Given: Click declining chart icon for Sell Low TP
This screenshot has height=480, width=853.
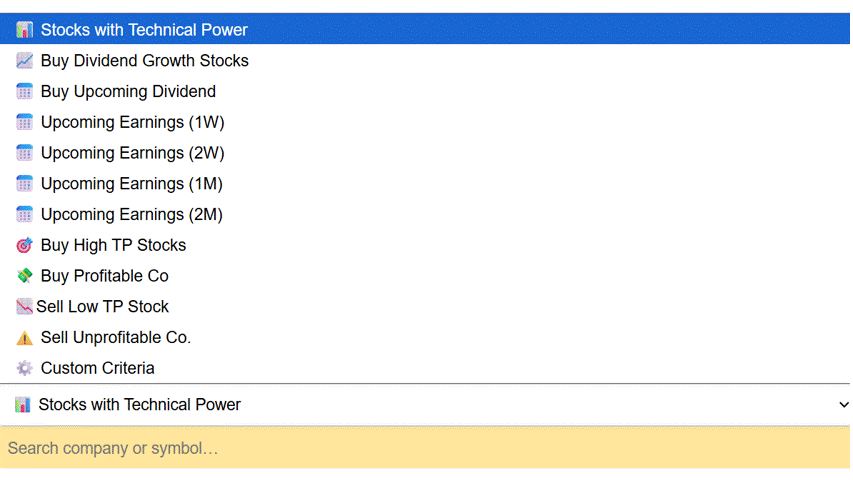Looking at the screenshot, I should coord(24,307).
